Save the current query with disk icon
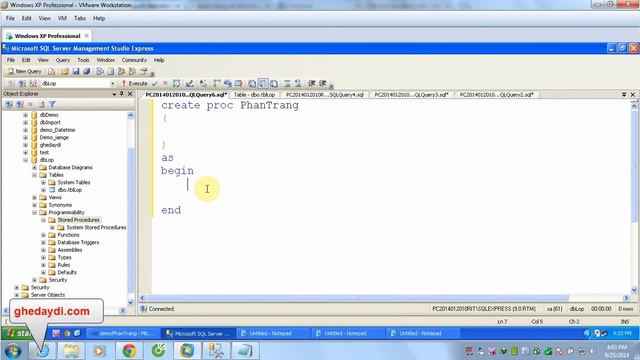This screenshot has width=640, height=360. [76, 71]
